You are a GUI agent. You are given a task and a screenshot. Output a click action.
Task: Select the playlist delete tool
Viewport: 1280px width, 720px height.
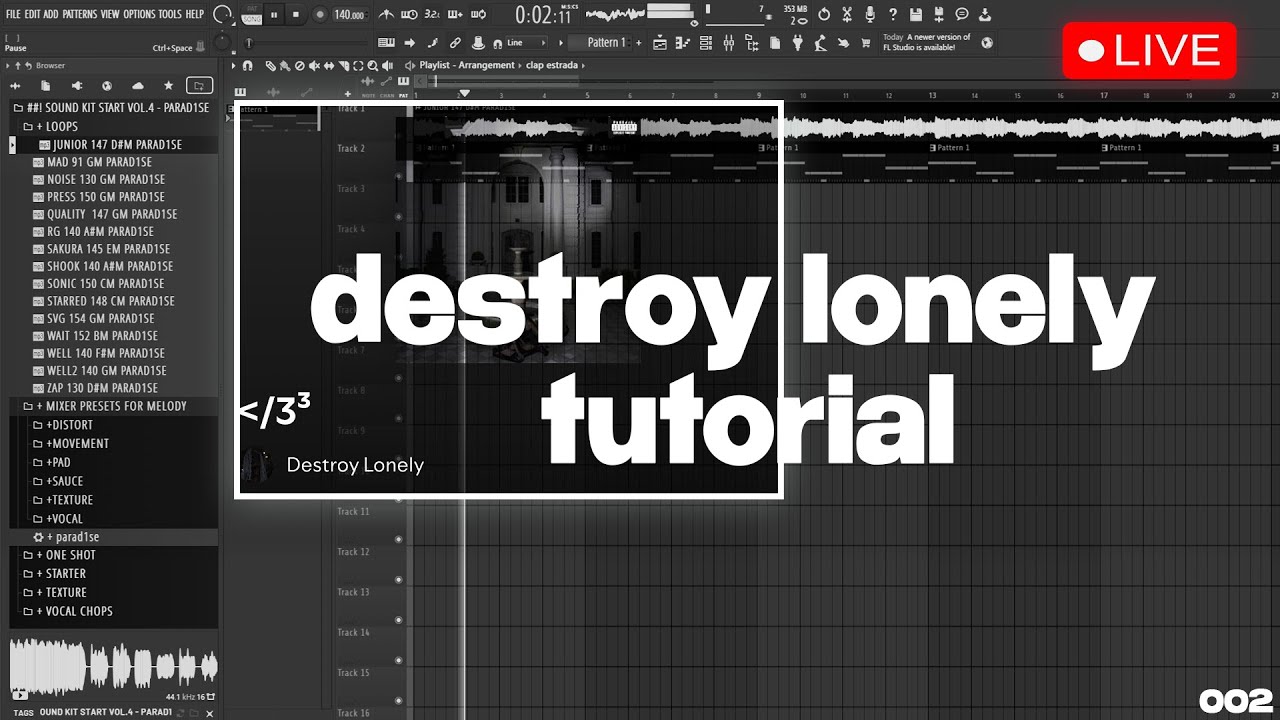coord(299,65)
